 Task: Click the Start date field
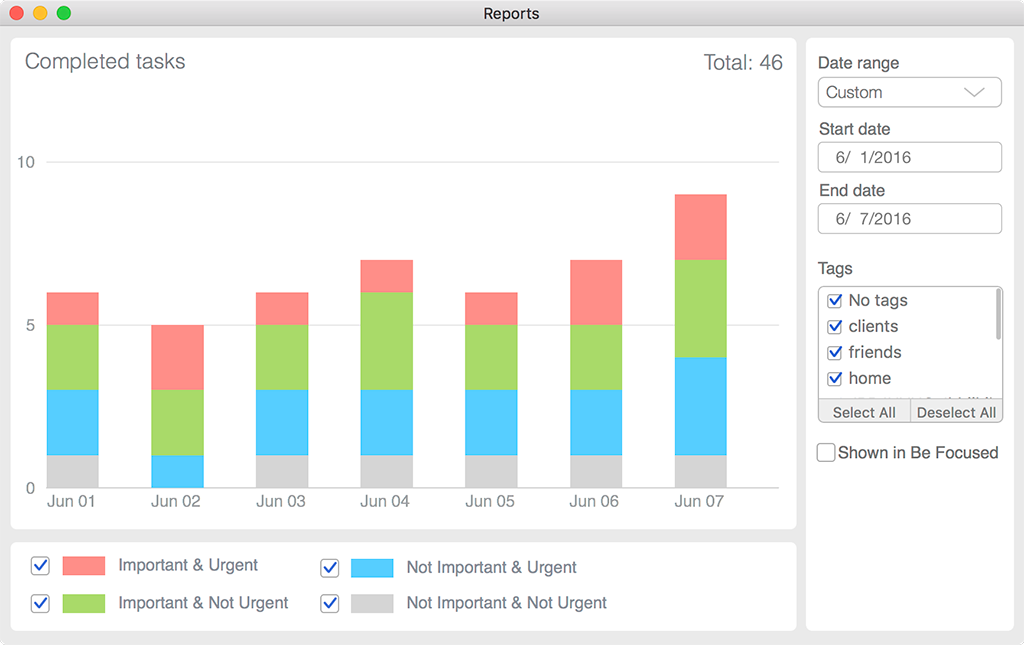pos(909,157)
